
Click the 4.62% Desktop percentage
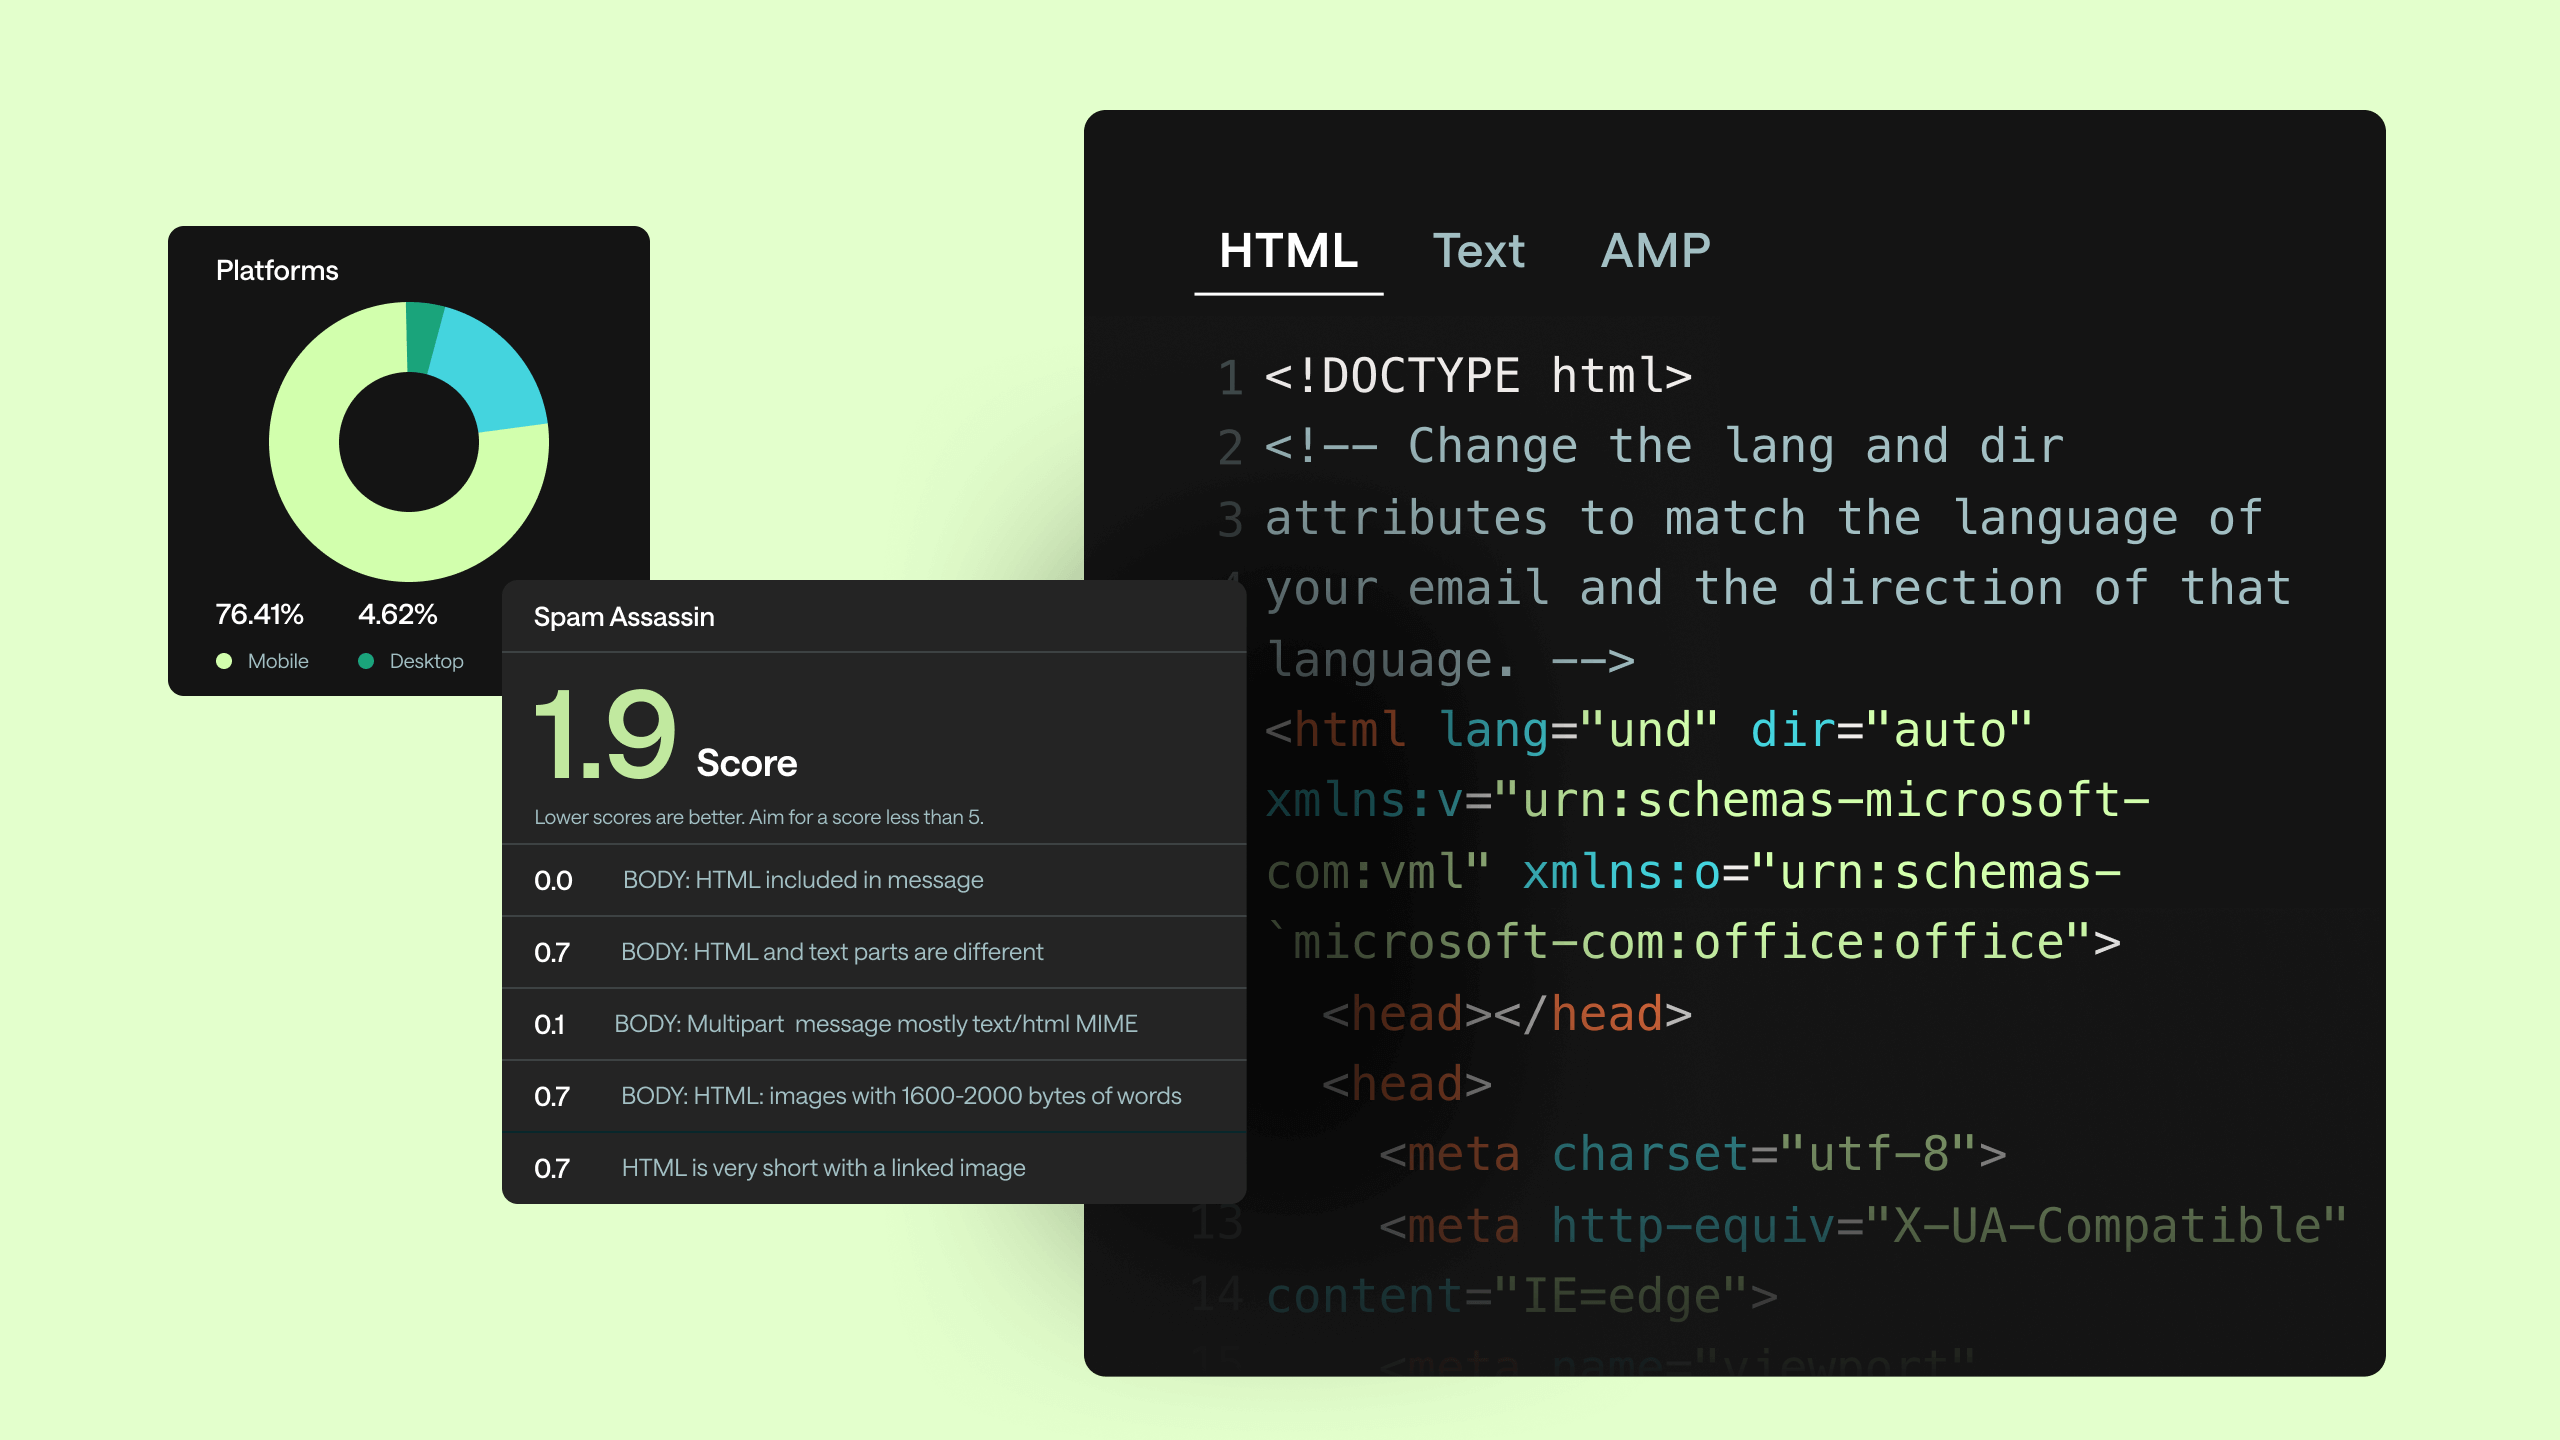click(x=398, y=614)
